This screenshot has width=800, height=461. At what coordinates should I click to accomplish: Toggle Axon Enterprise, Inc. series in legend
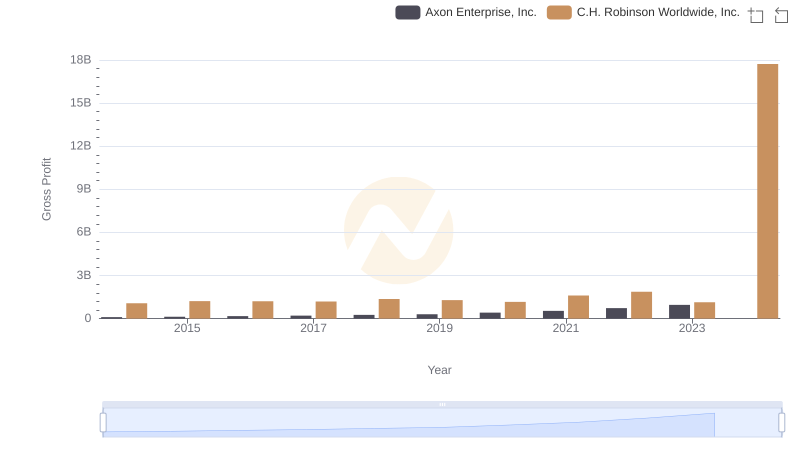[x=466, y=12]
